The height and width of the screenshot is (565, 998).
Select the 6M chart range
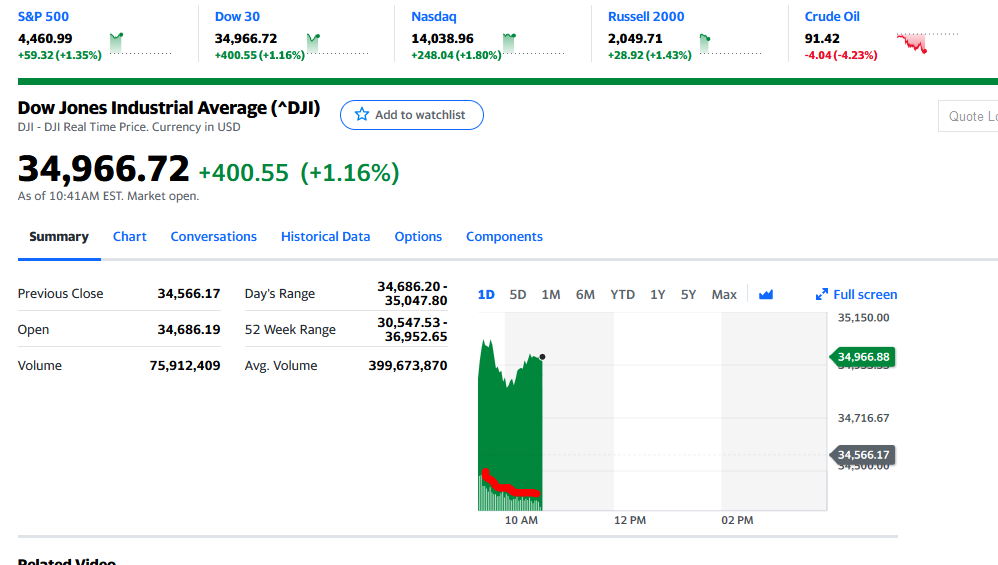[586, 295]
